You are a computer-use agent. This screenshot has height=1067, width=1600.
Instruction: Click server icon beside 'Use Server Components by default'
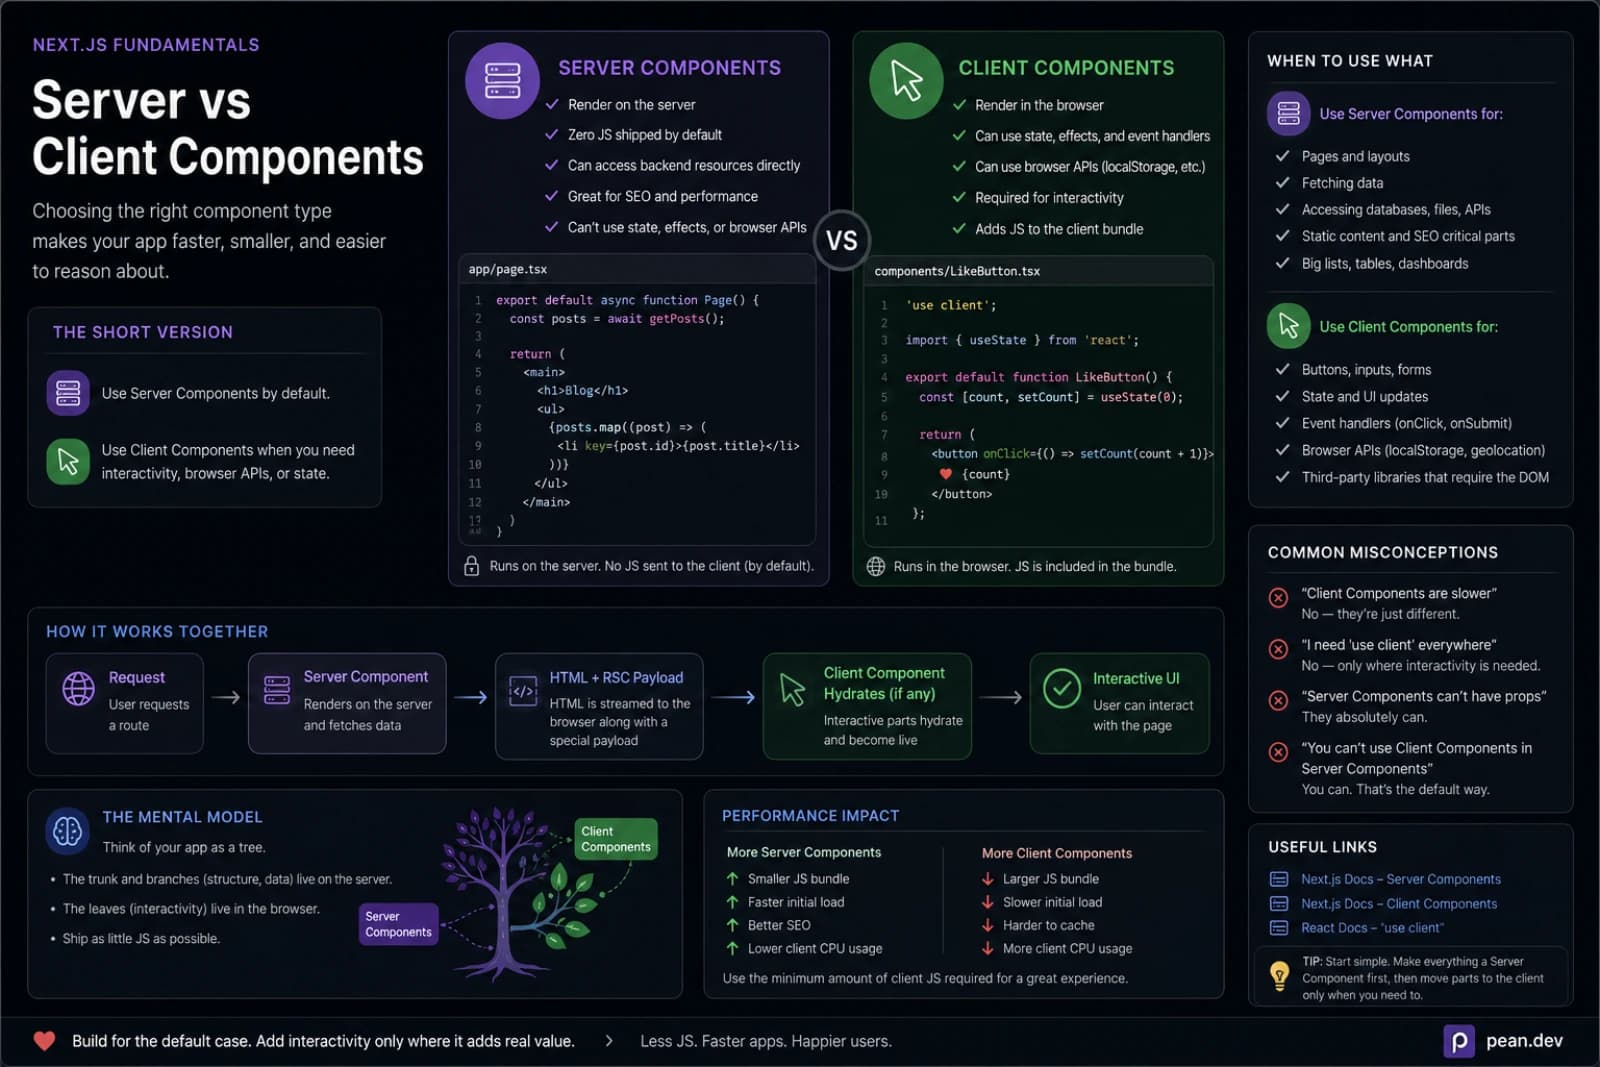68,393
